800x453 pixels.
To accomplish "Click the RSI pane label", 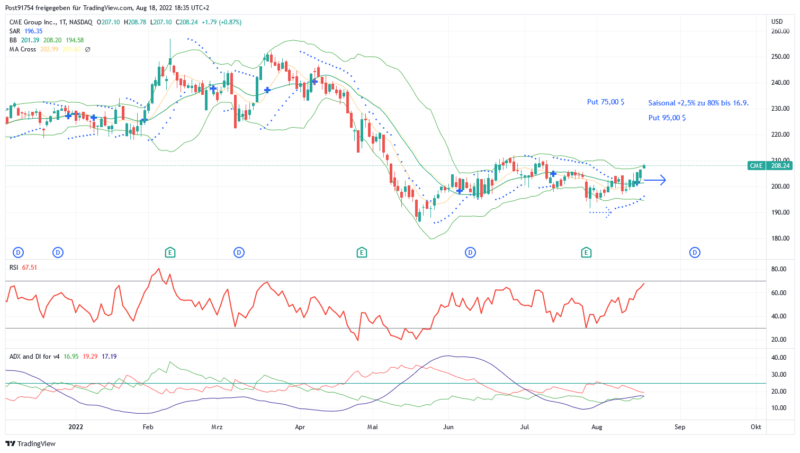I will coord(13,268).
